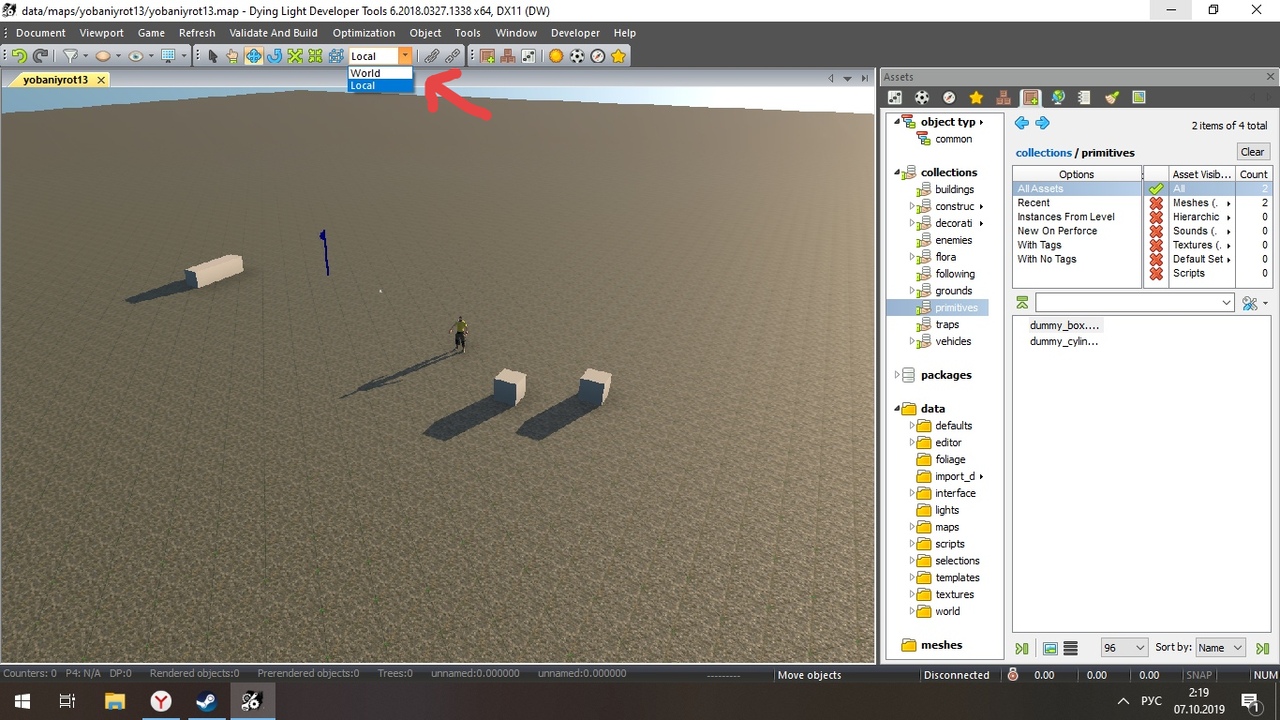Toggle the All asset visibility checkmark
Screen dimensions: 1280x720
click(1156, 189)
